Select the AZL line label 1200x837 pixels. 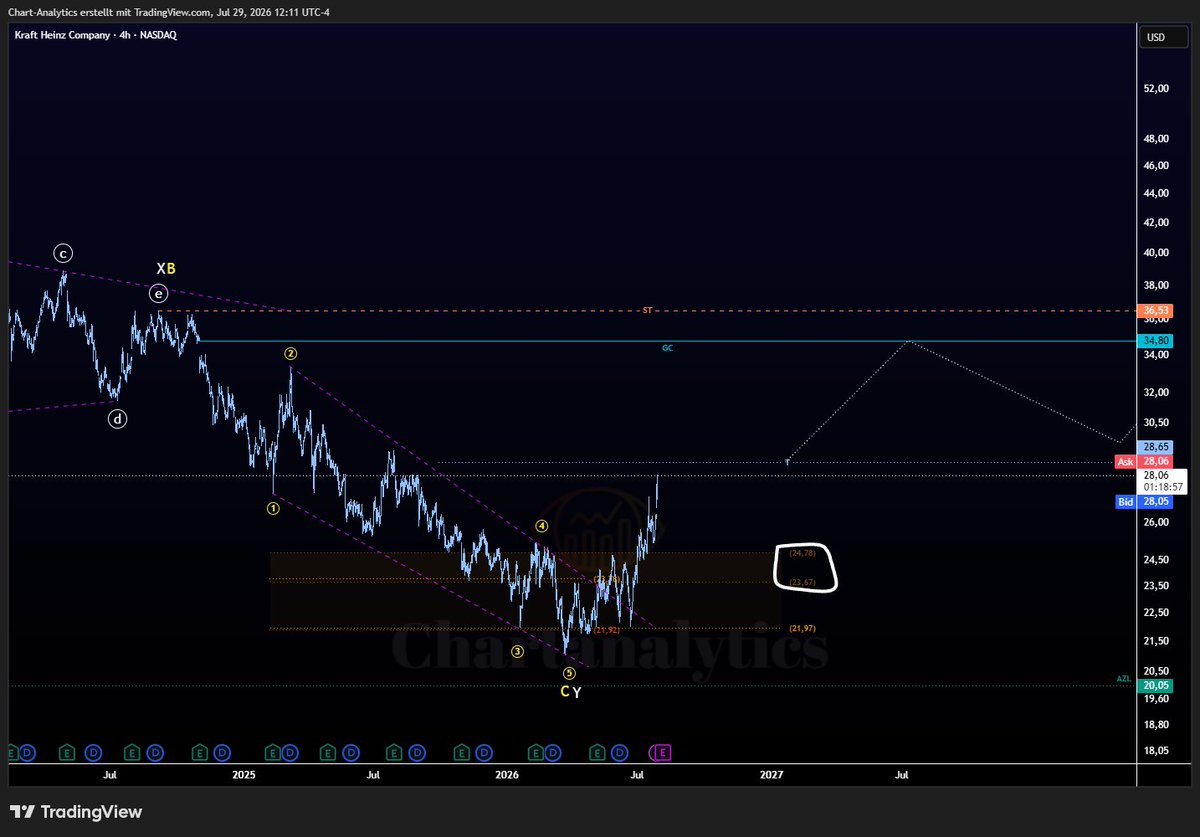(1123, 679)
